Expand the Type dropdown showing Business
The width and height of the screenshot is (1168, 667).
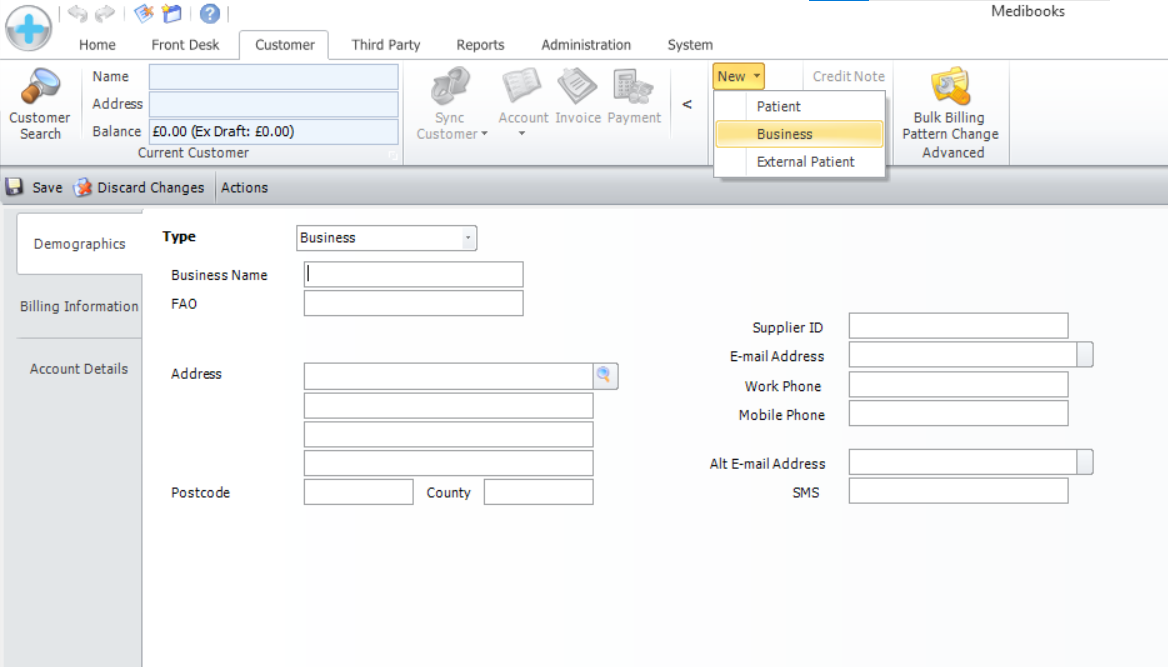point(467,238)
